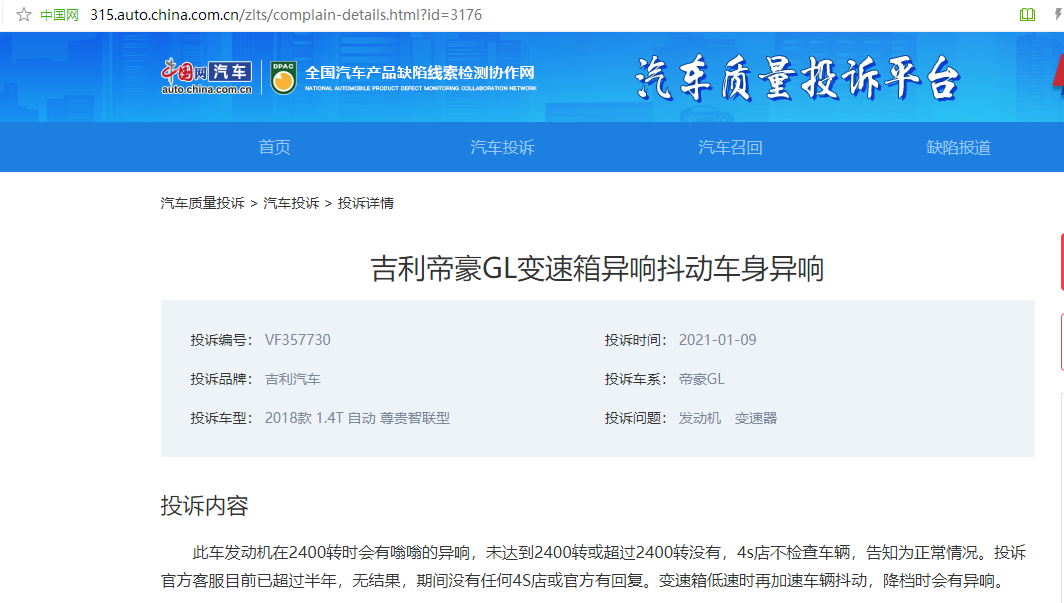Click the 中国网 site label in address bar
The height and width of the screenshot is (603, 1064).
pyautogui.click(x=59, y=15)
